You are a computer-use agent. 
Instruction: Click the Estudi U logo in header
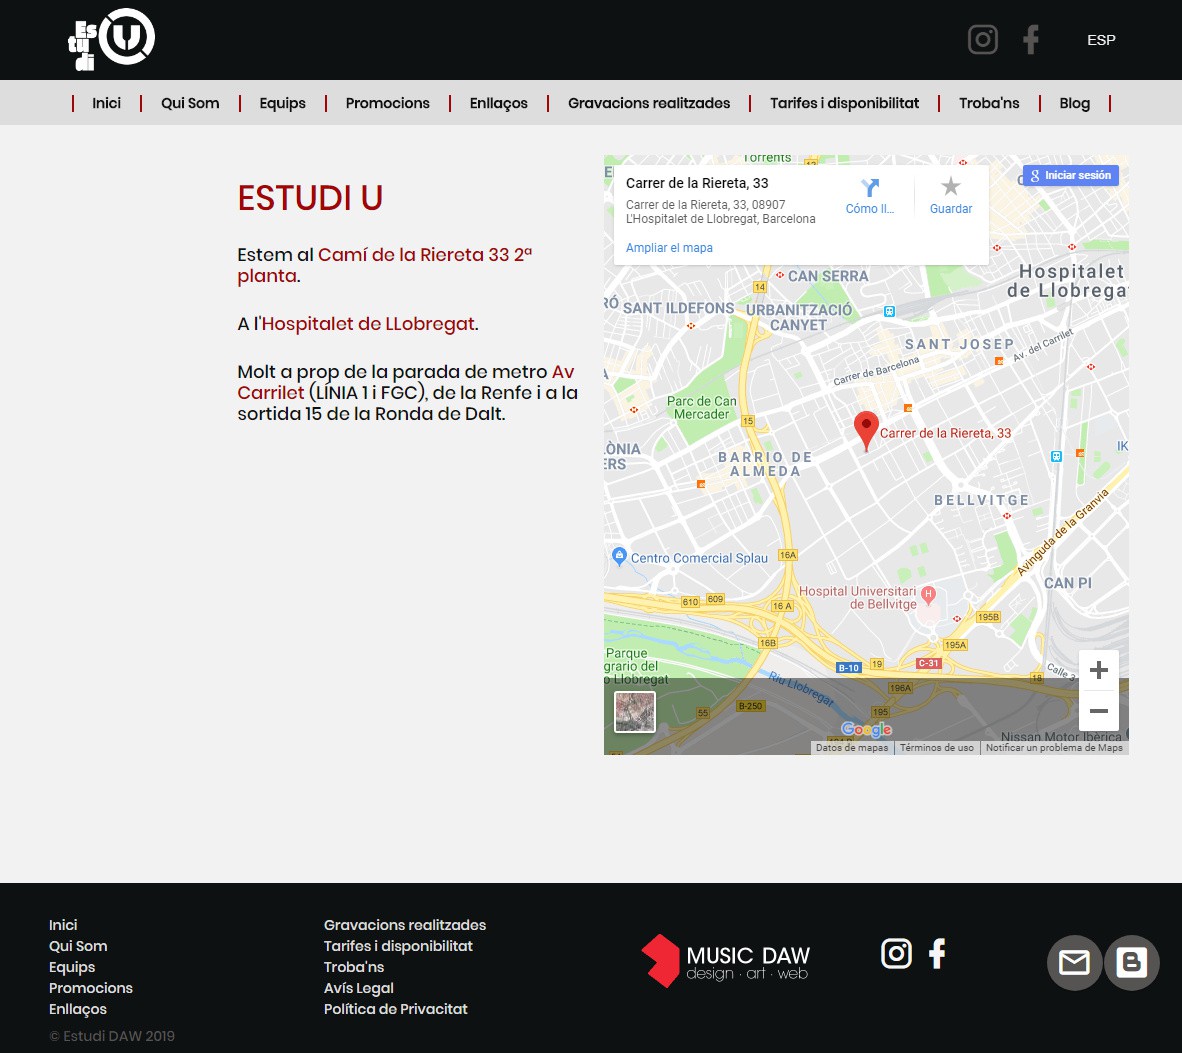(x=111, y=40)
